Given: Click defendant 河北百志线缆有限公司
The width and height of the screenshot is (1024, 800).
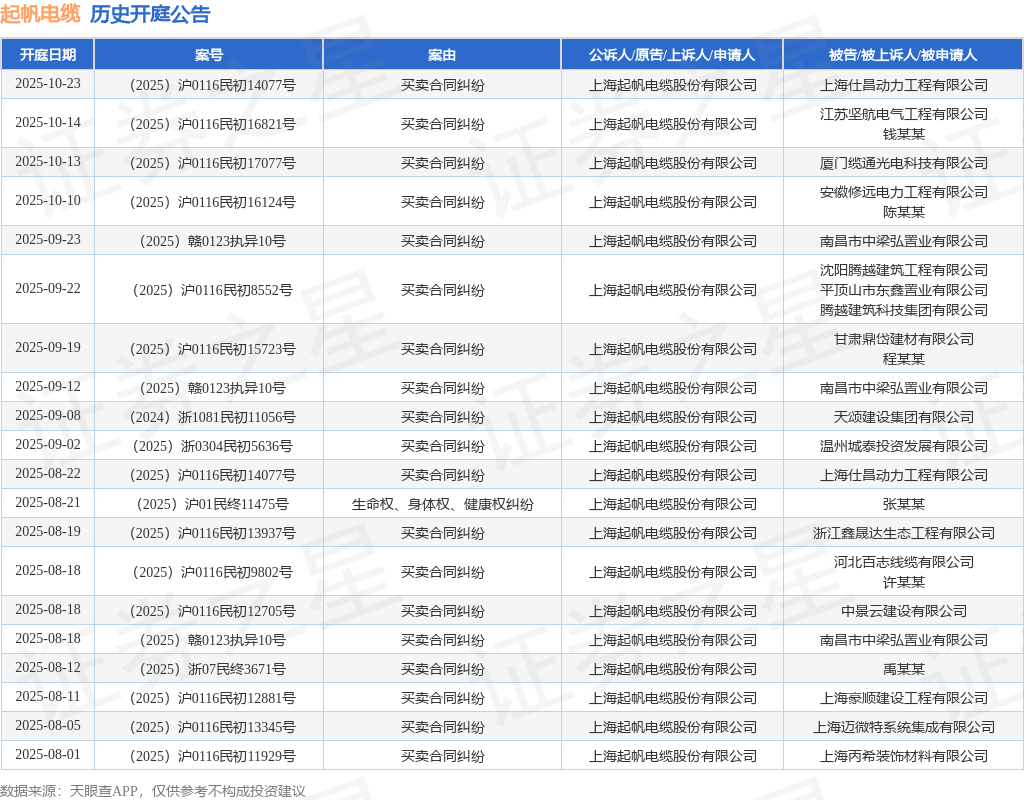Looking at the screenshot, I should point(904,562).
